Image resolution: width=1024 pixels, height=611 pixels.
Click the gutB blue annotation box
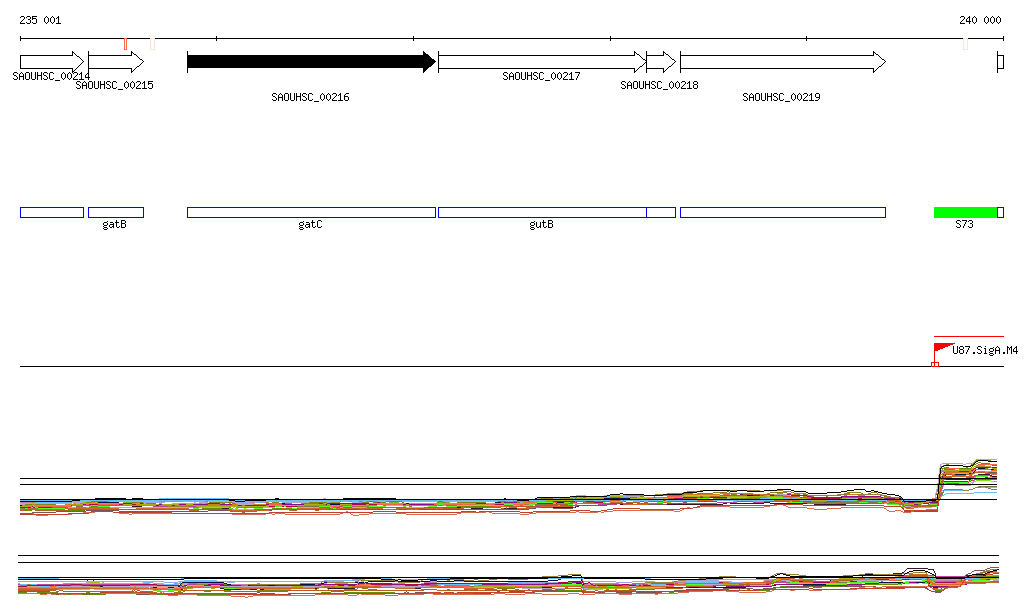pos(542,212)
